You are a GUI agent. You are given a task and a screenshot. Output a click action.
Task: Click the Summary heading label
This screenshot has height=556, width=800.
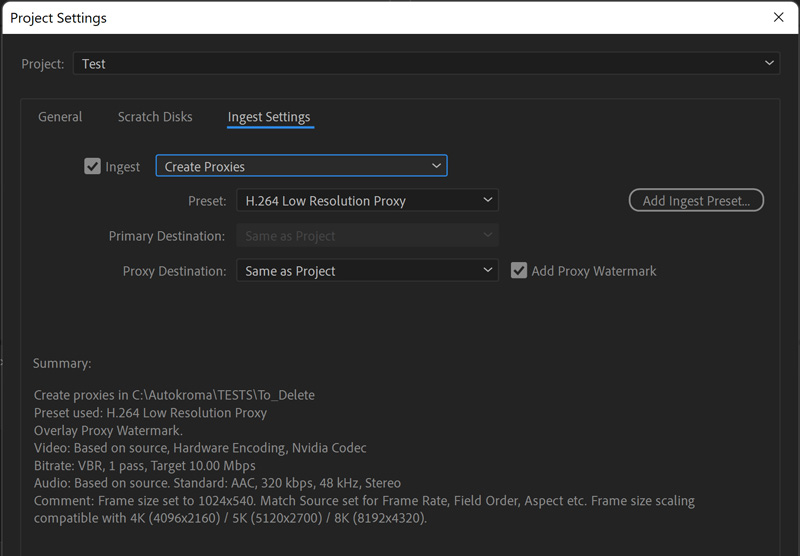pos(62,363)
